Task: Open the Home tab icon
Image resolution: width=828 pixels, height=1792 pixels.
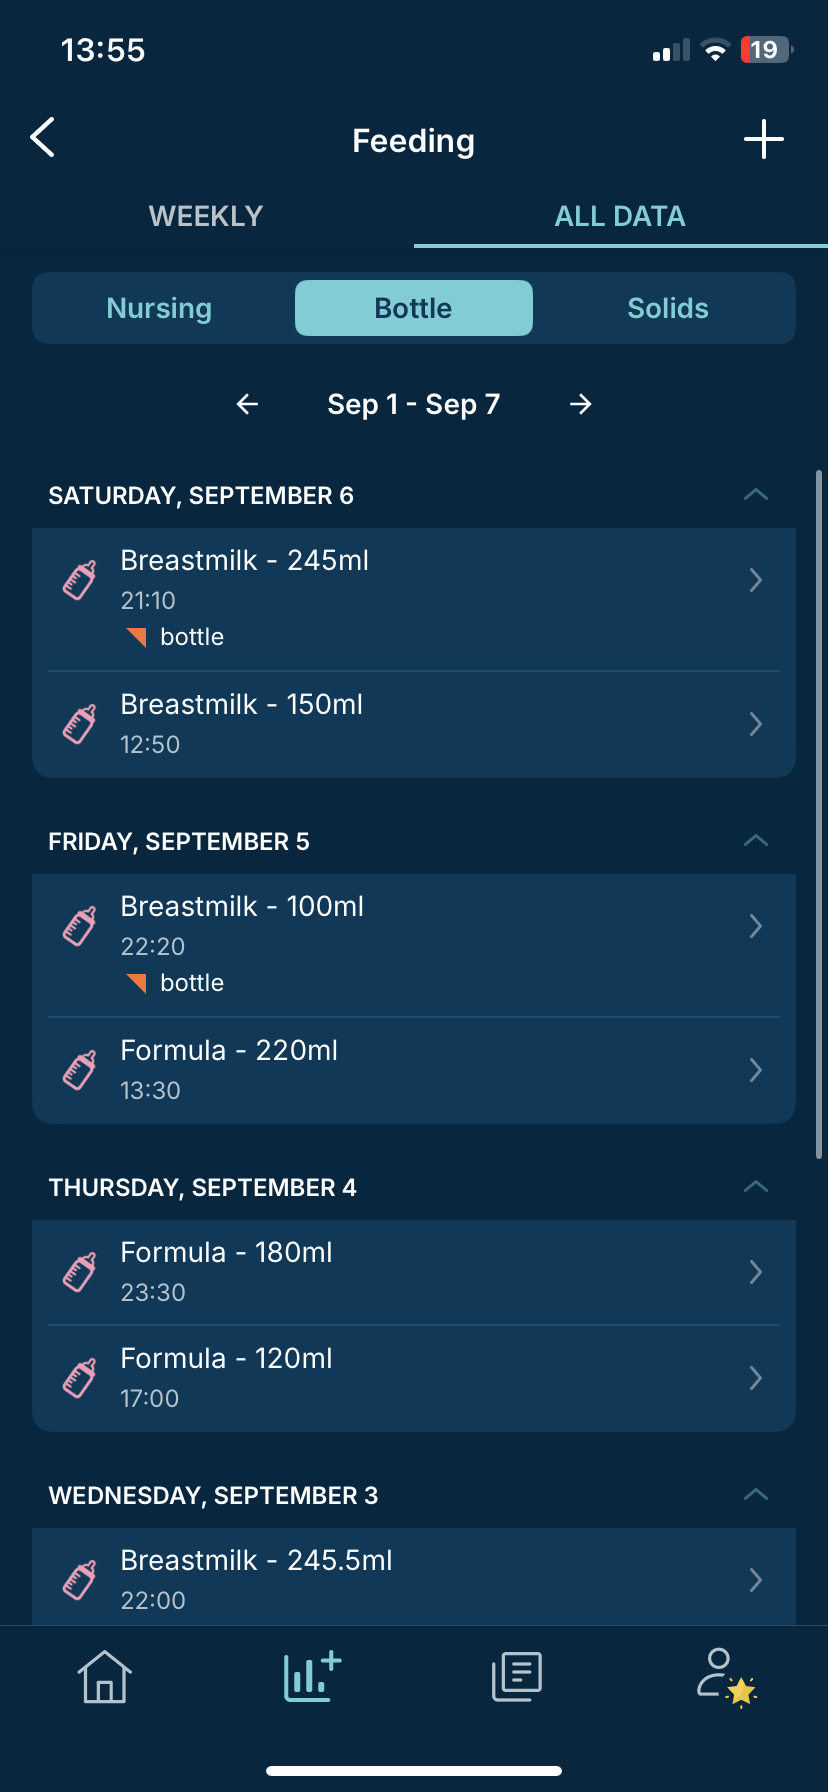Action: click(x=105, y=1675)
